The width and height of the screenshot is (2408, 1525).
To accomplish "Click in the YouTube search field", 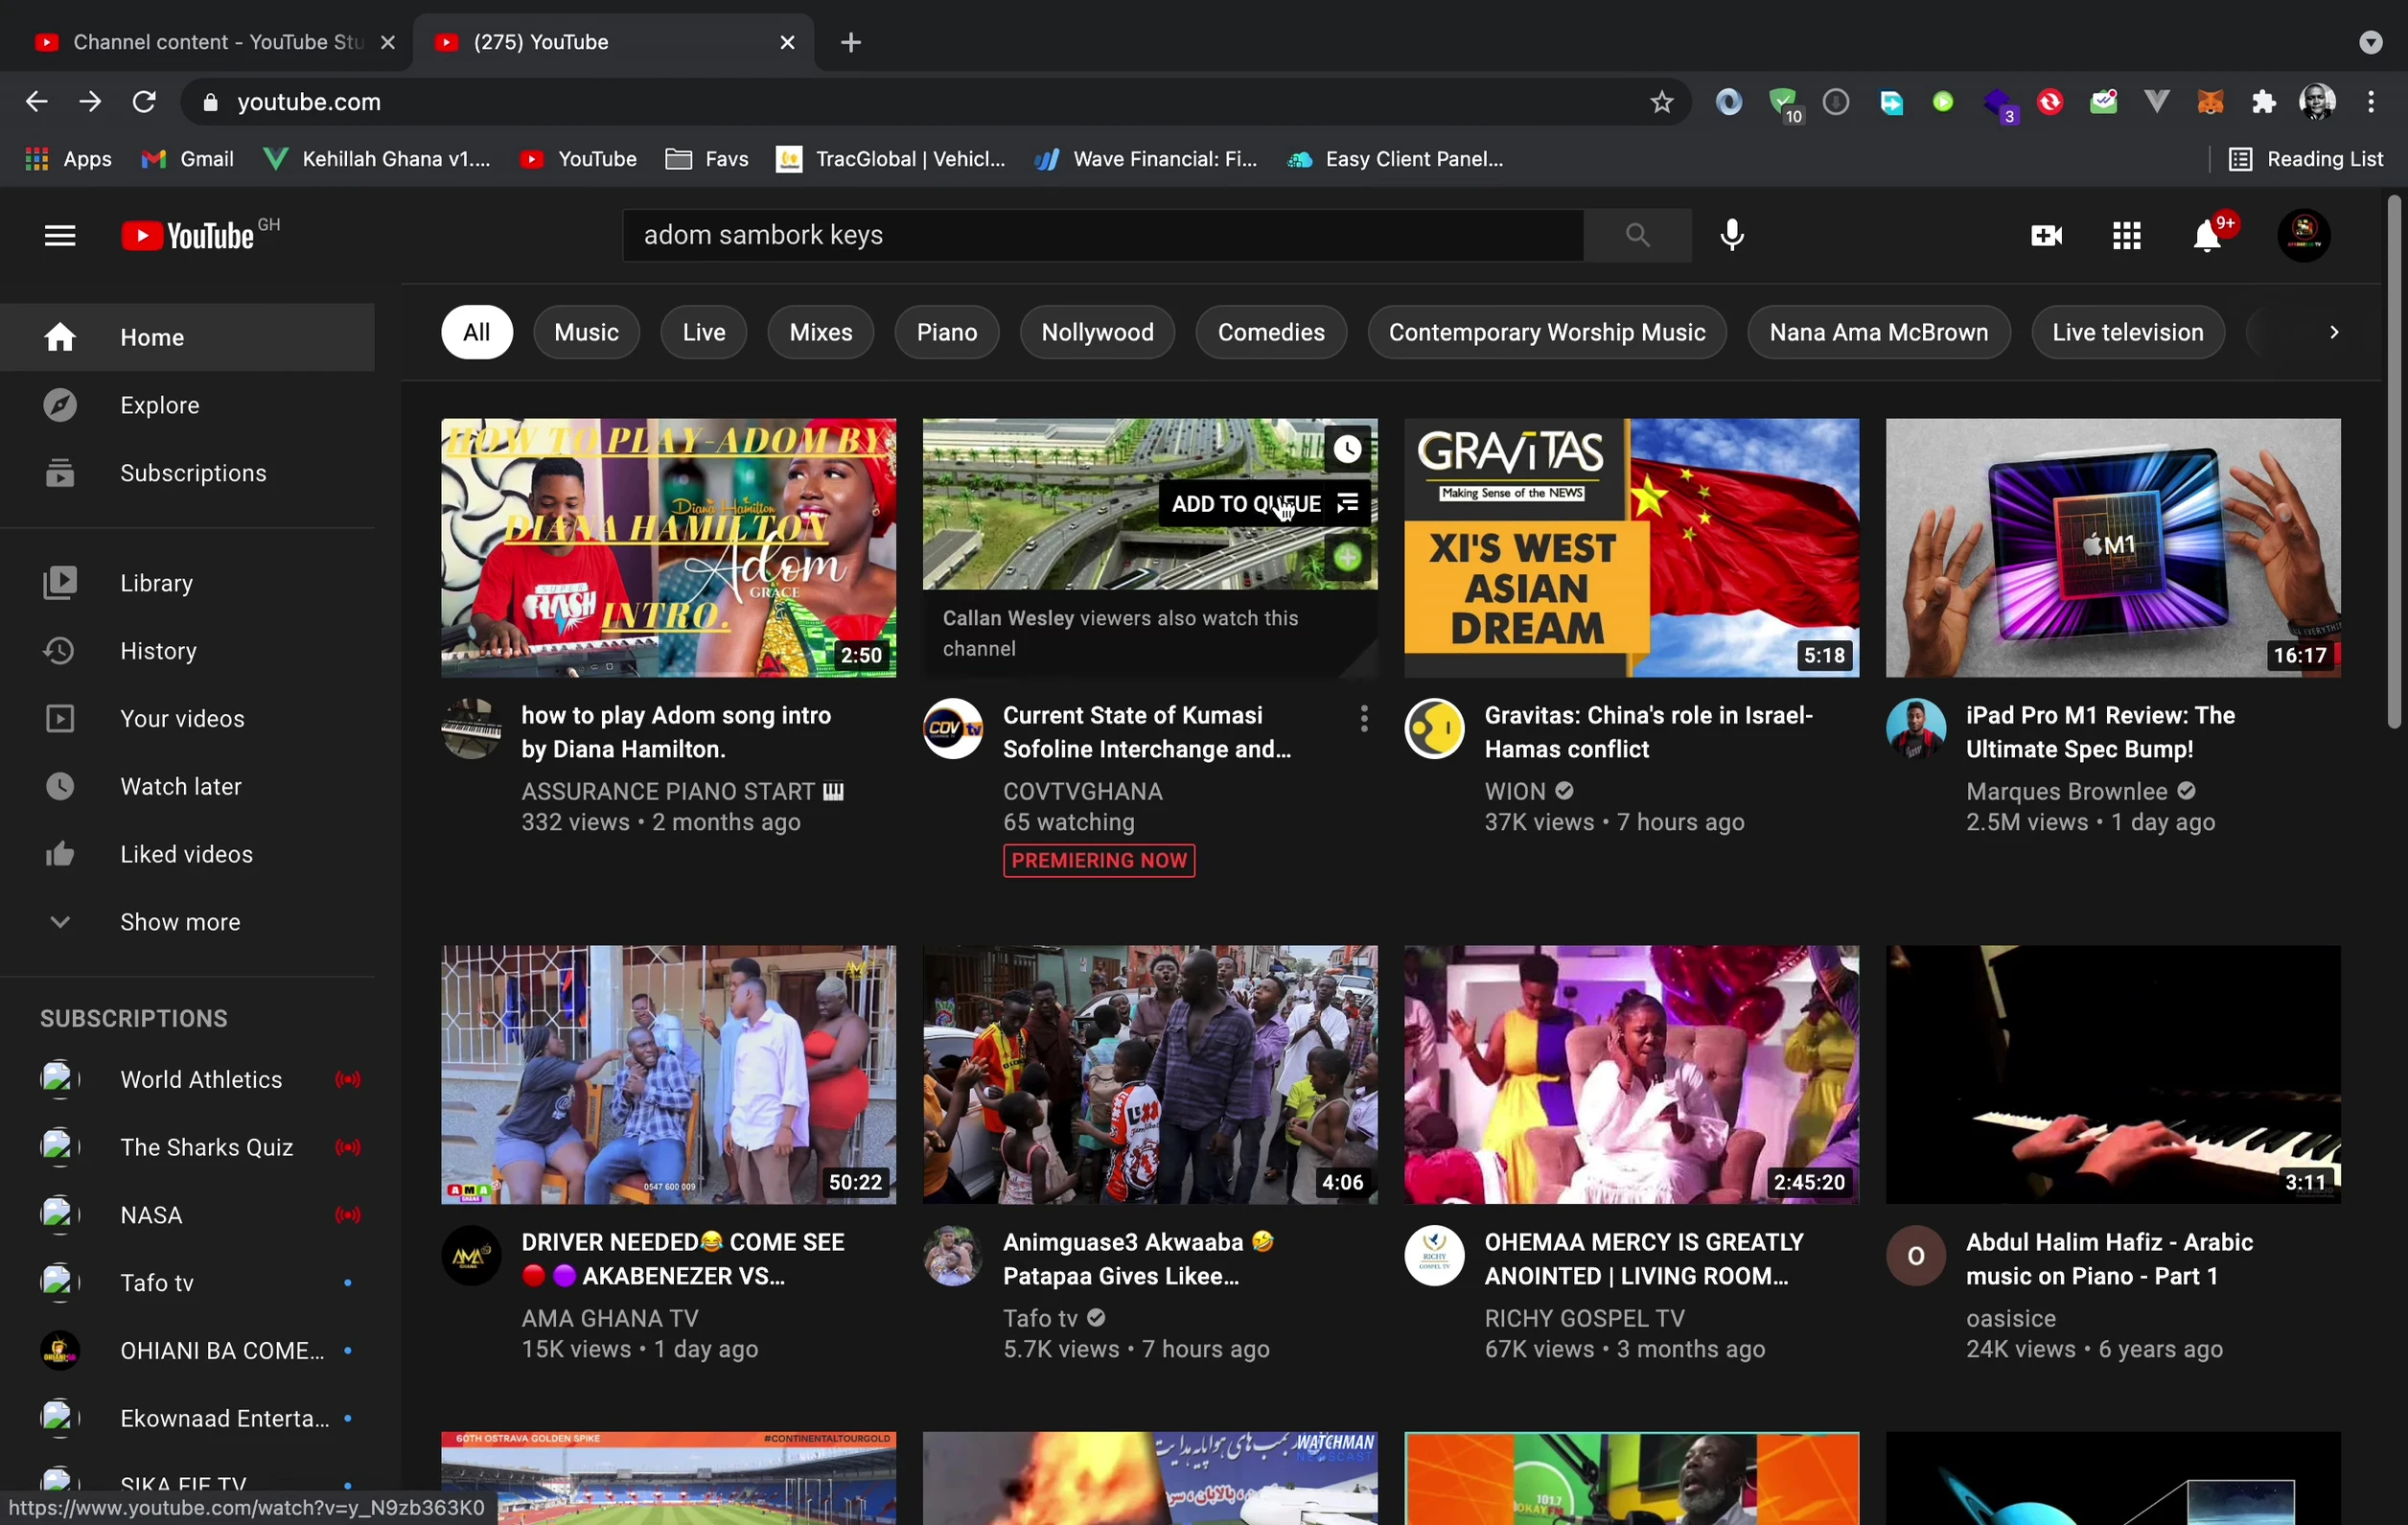I will pos(1102,235).
